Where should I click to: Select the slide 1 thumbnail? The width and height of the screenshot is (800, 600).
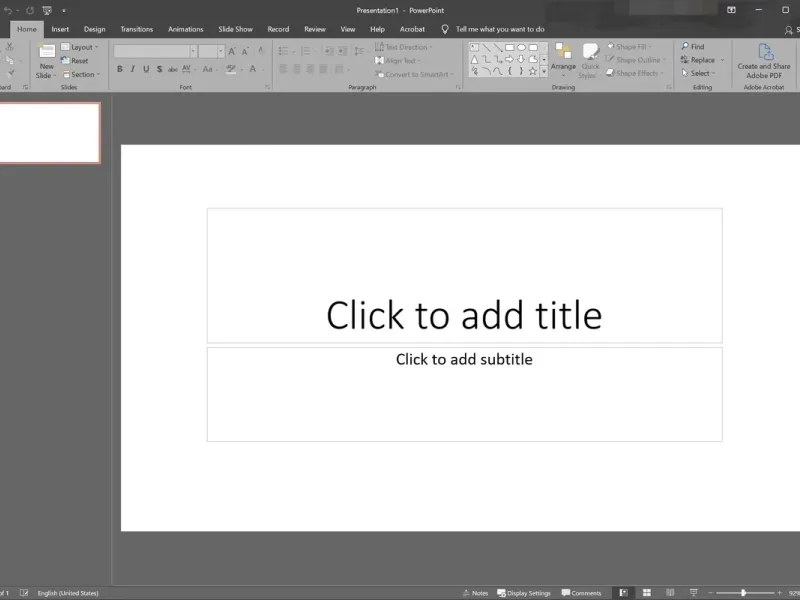(x=49, y=133)
